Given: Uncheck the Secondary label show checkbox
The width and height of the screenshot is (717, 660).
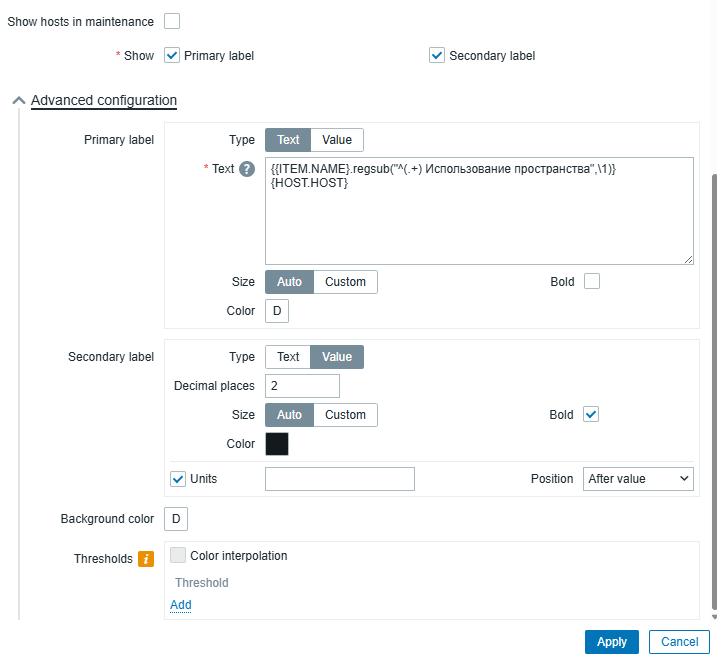Looking at the screenshot, I should (437, 56).
